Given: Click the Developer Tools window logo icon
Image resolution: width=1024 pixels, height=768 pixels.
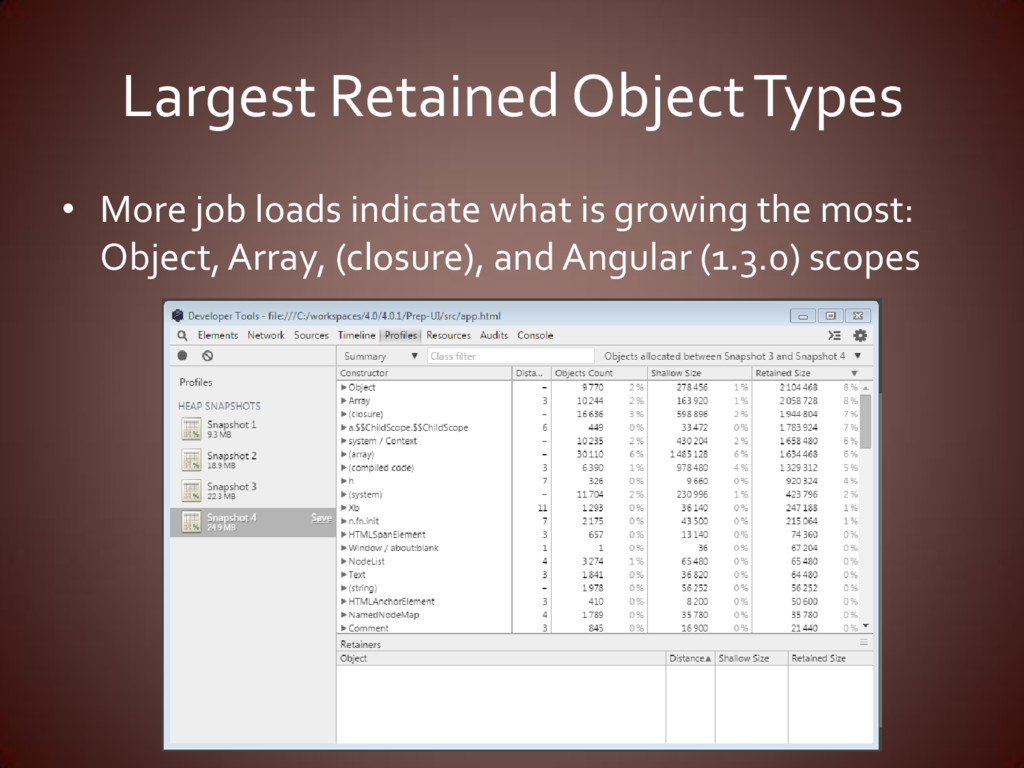Looking at the screenshot, I should pos(178,315).
